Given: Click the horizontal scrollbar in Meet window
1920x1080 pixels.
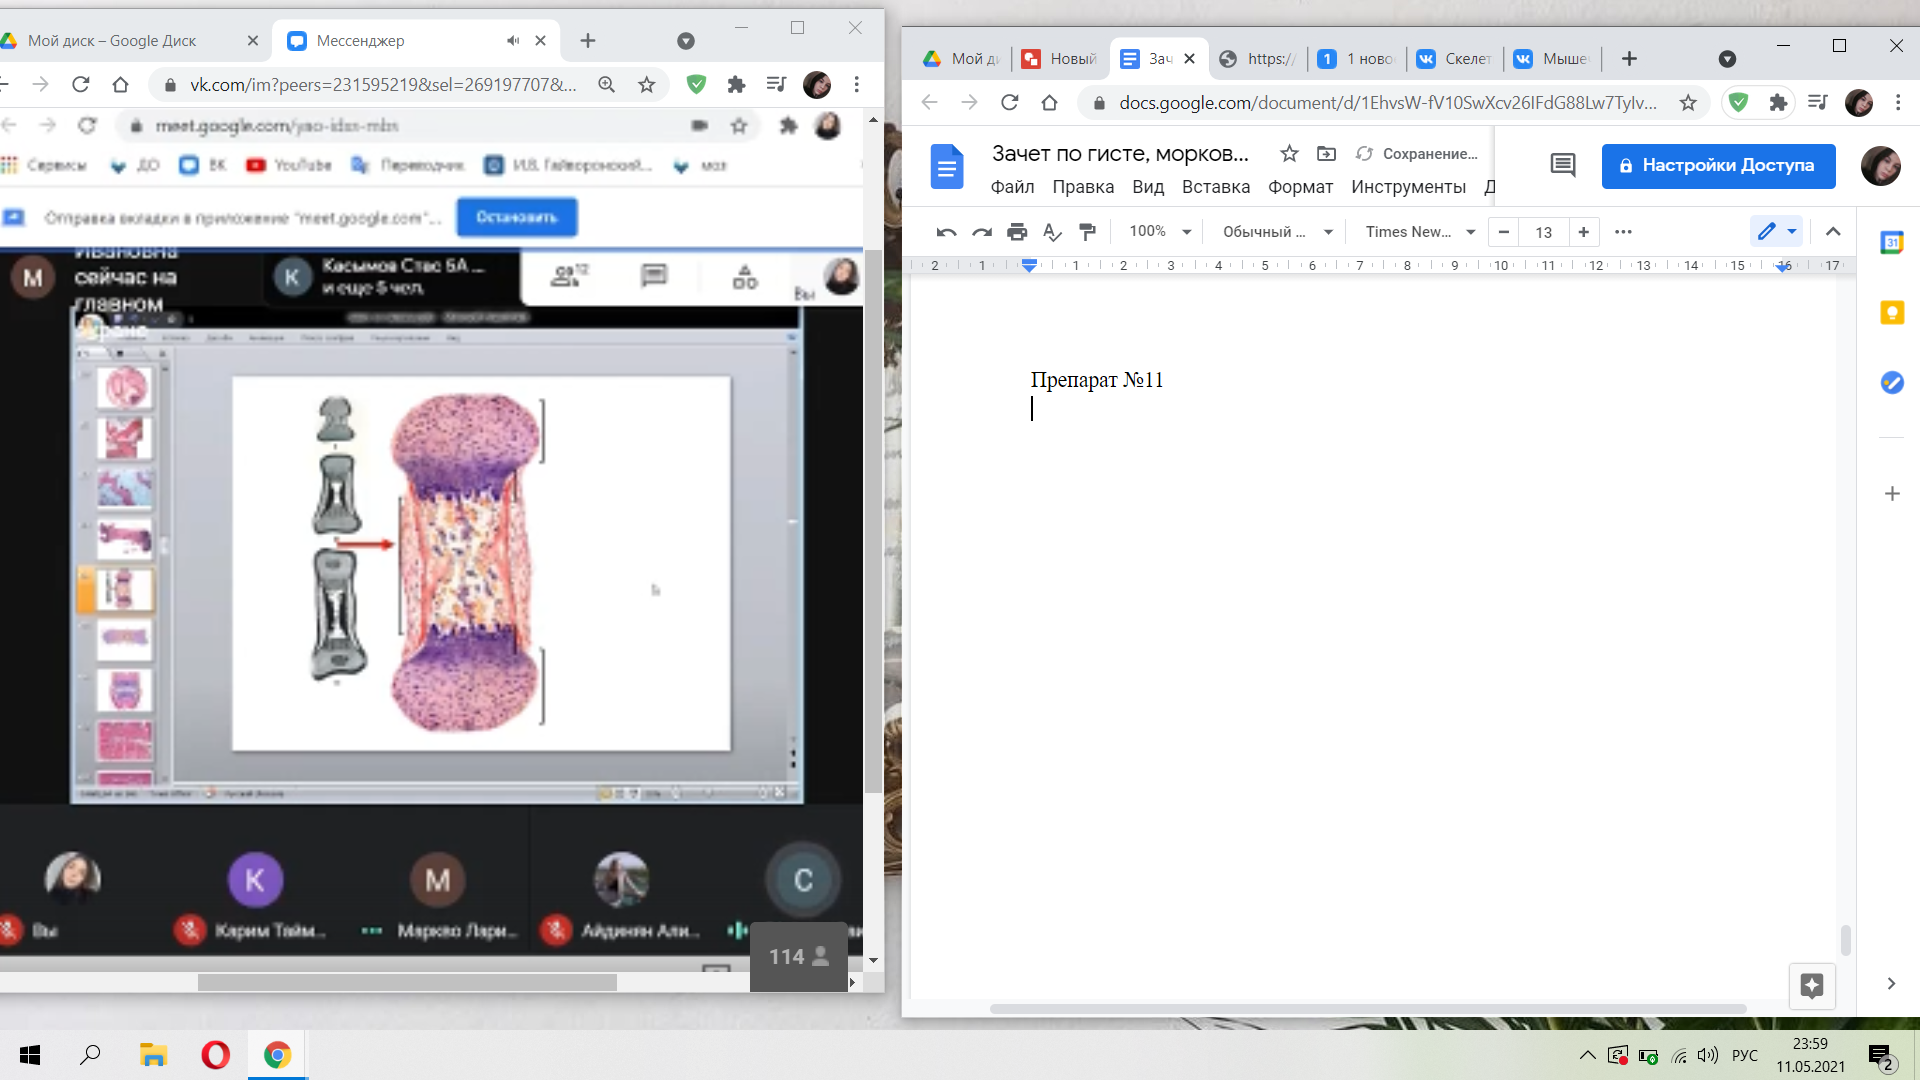Looking at the screenshot, I should [407, 982].
